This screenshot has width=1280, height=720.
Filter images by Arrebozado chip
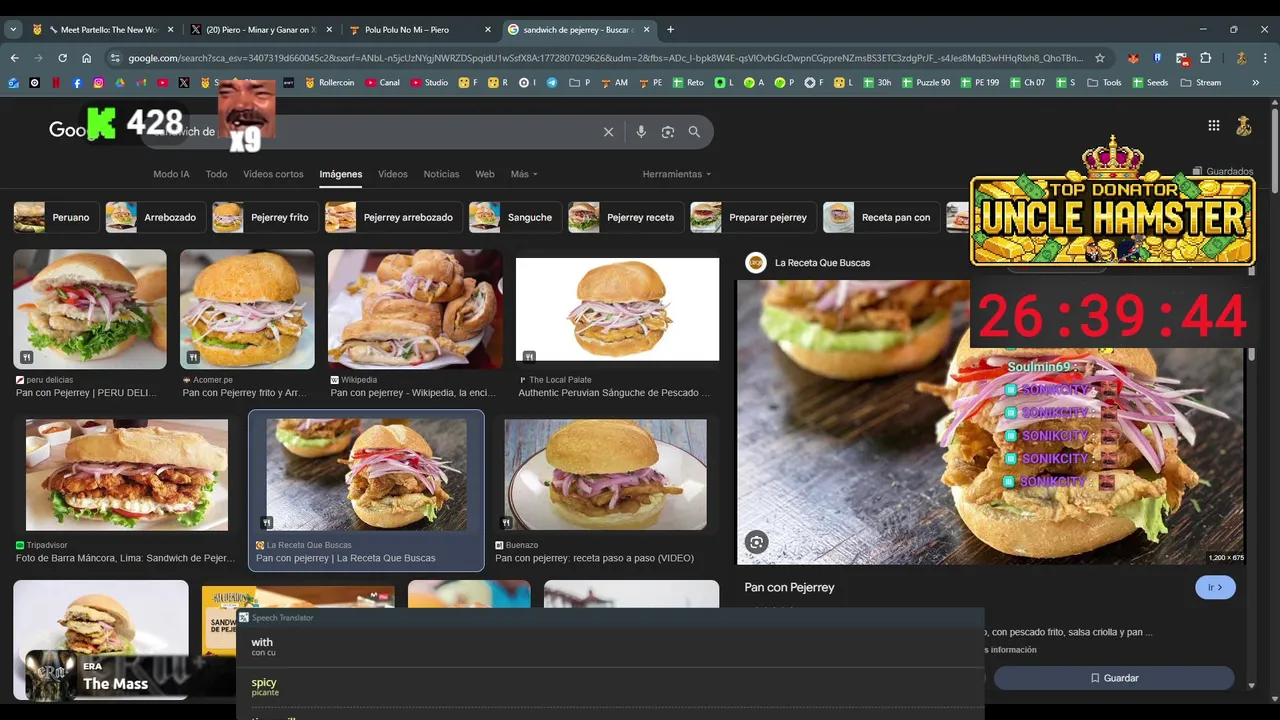(x=156, y=217)
